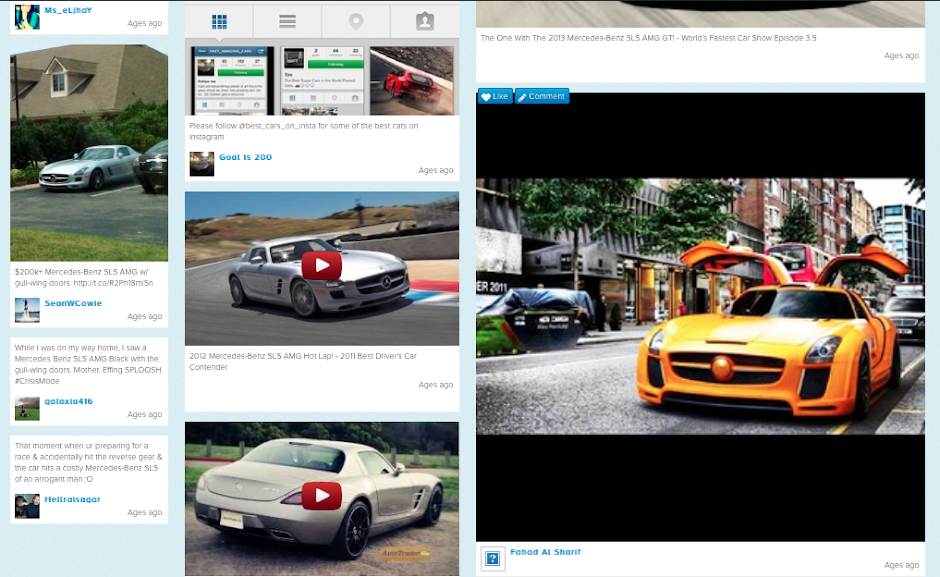
Task: Open the tagged photos profile tab
Action: [x=424, y=22]
